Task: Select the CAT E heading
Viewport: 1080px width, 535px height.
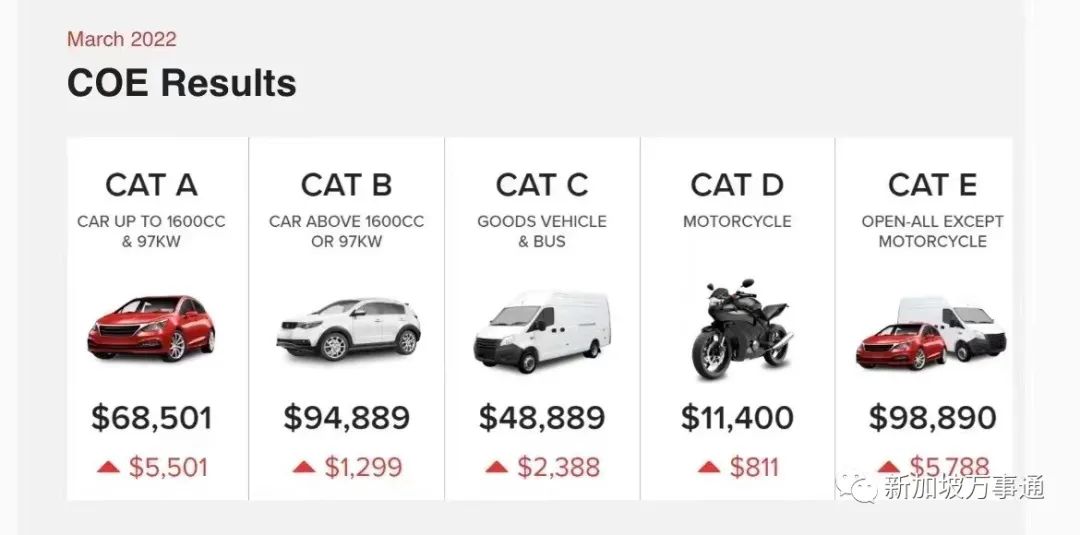Action: [x=932, y=185]
